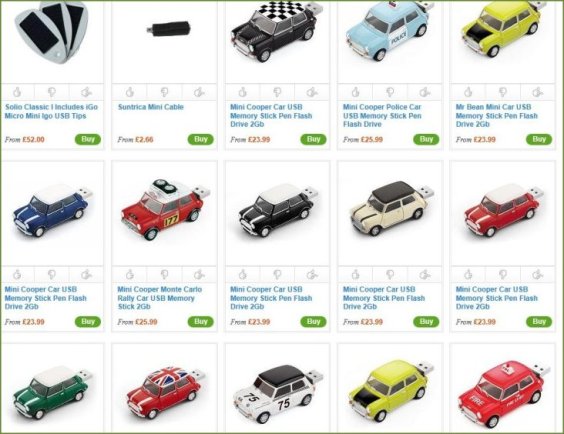This screenshot has width=564, height=434.
Task: Open Mr Bean Mini Car USB product link
Action: [496, 115]
